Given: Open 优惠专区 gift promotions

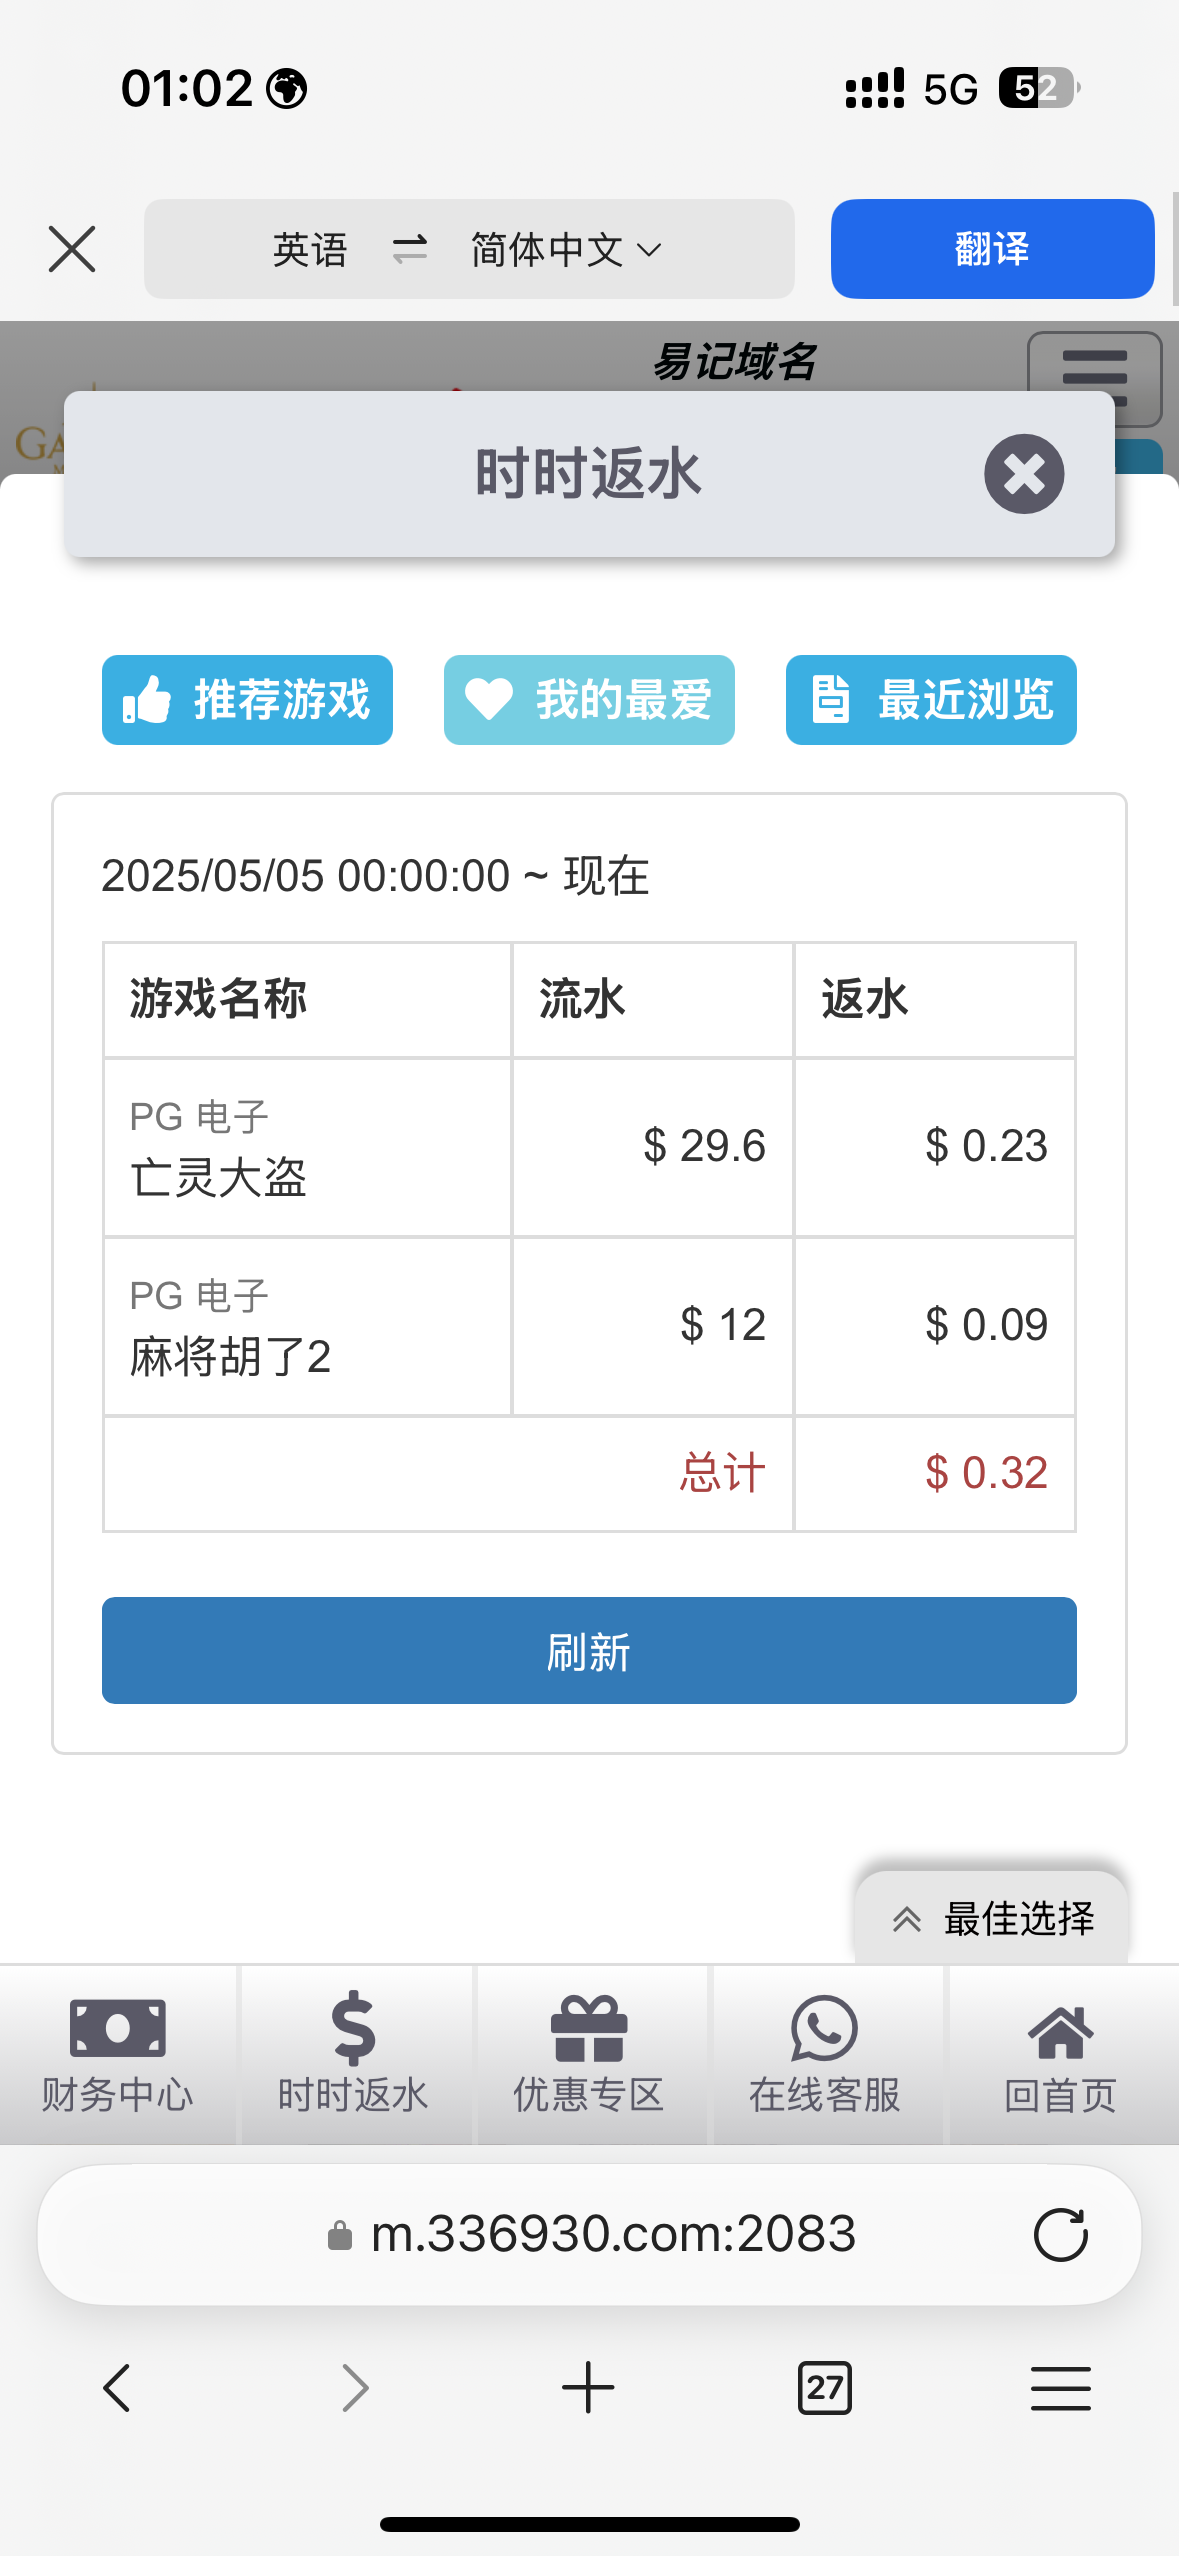Looking at the screenshot, I should point(589,2055).
